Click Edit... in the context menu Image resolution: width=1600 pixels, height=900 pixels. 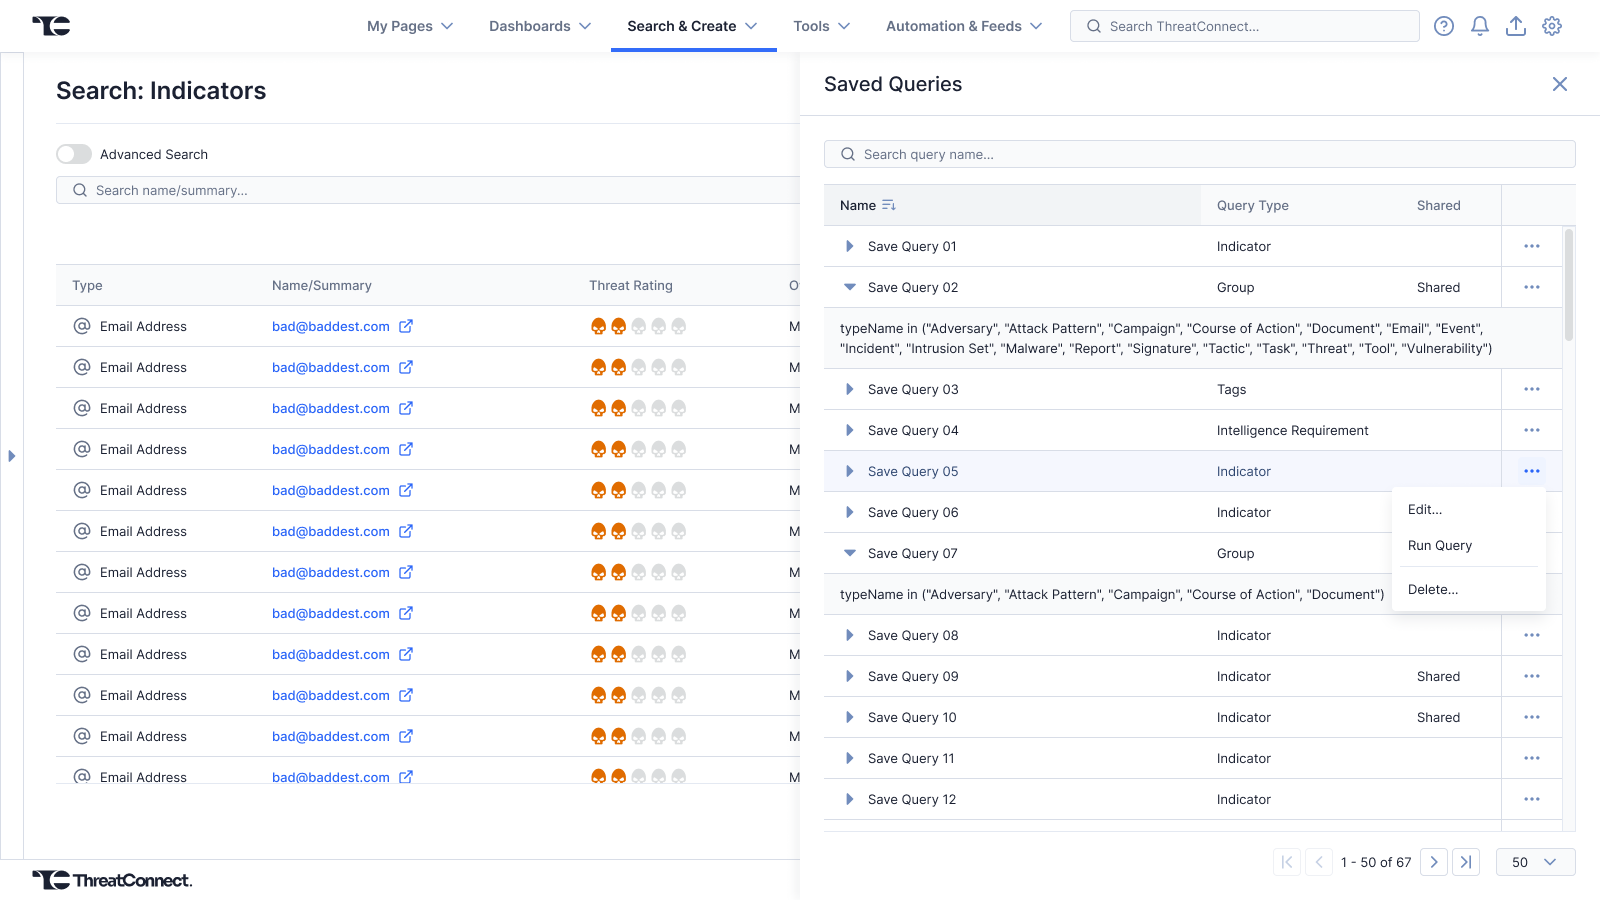coord(1424,509)
